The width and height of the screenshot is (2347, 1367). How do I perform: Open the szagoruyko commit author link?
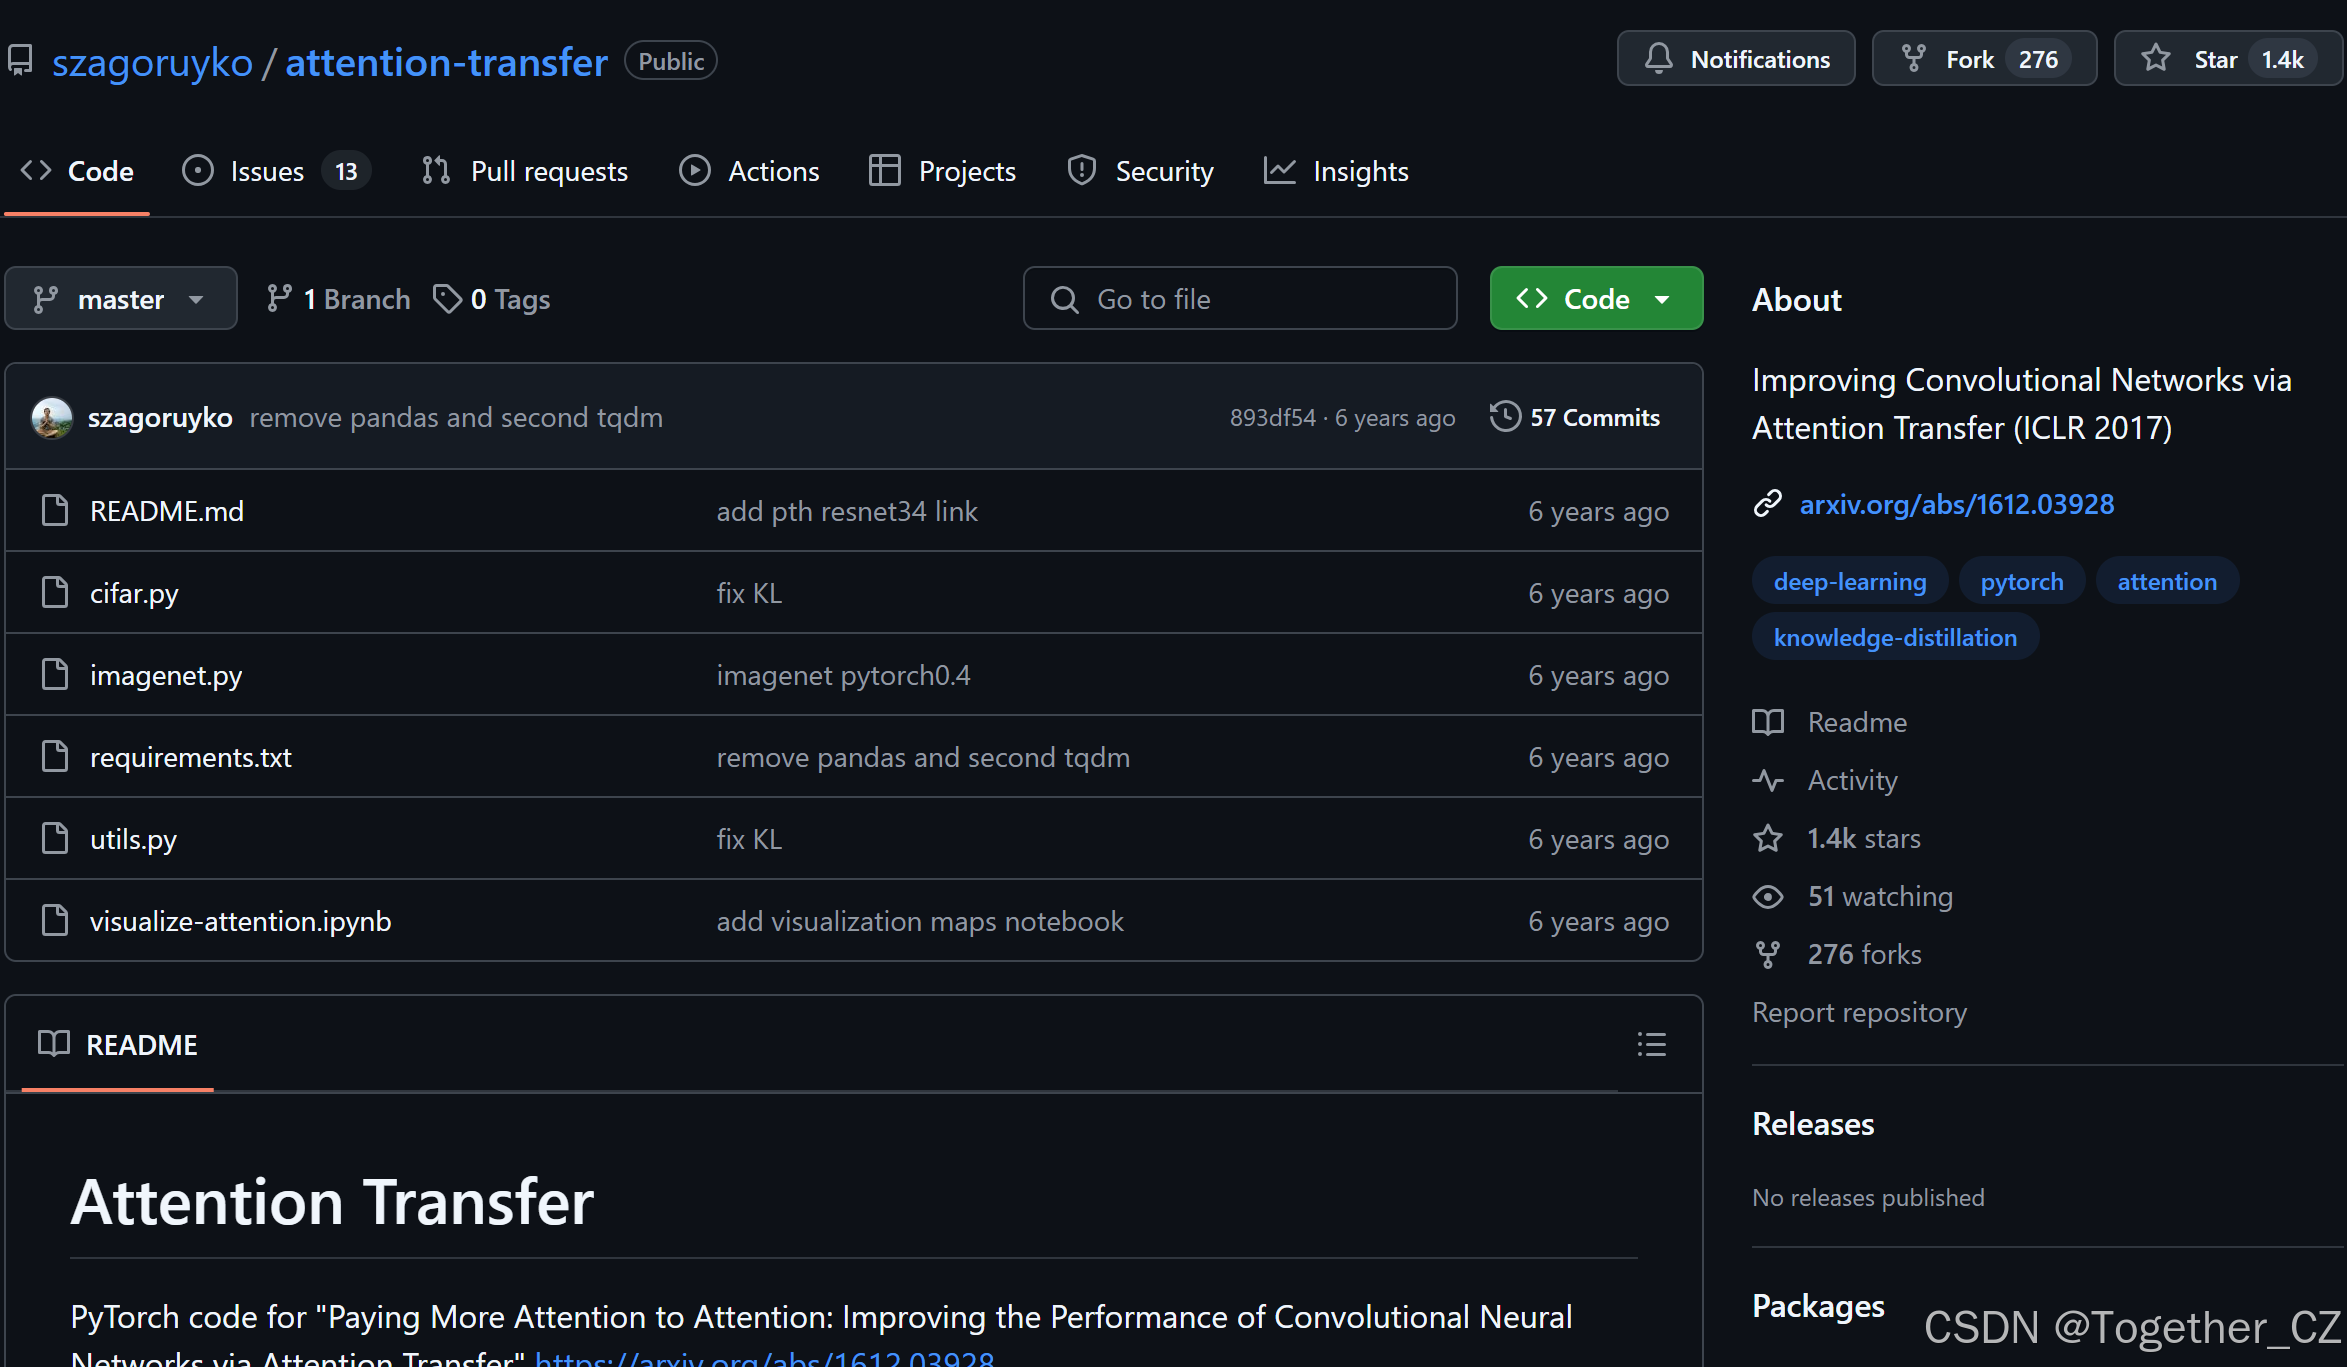(160, 417)
